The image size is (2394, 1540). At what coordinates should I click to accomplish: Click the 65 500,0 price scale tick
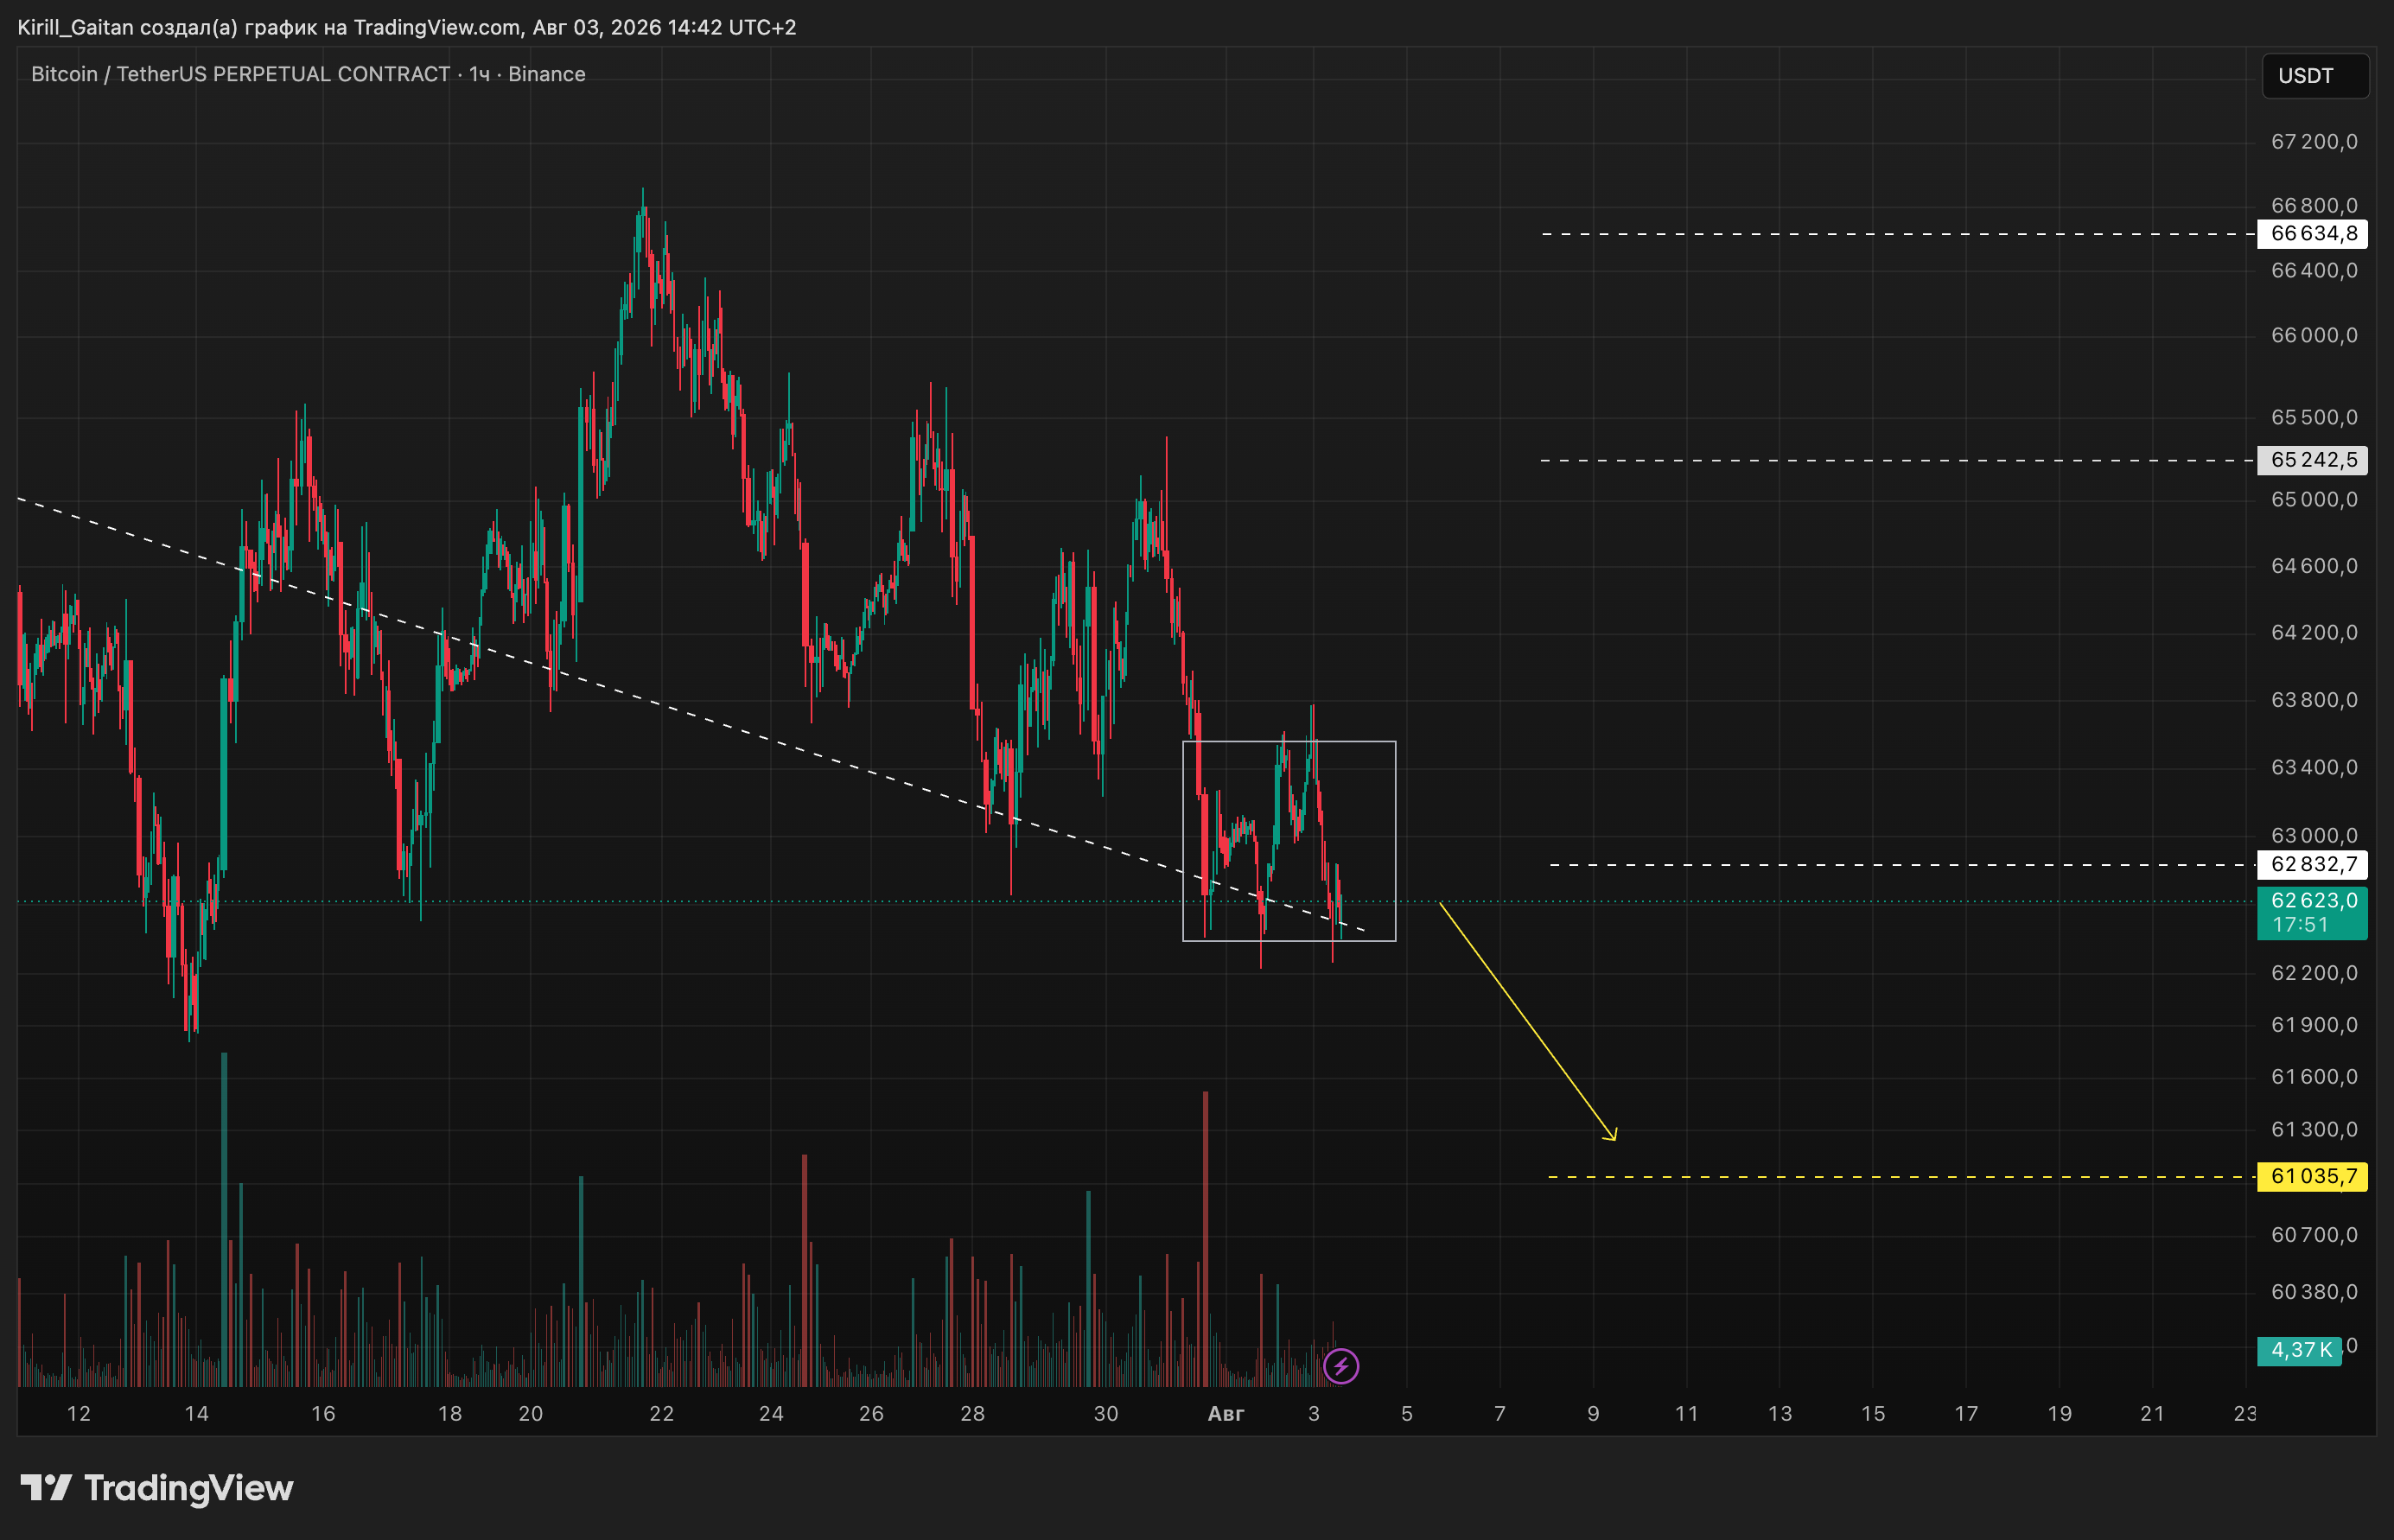(x=2314, y=418)
